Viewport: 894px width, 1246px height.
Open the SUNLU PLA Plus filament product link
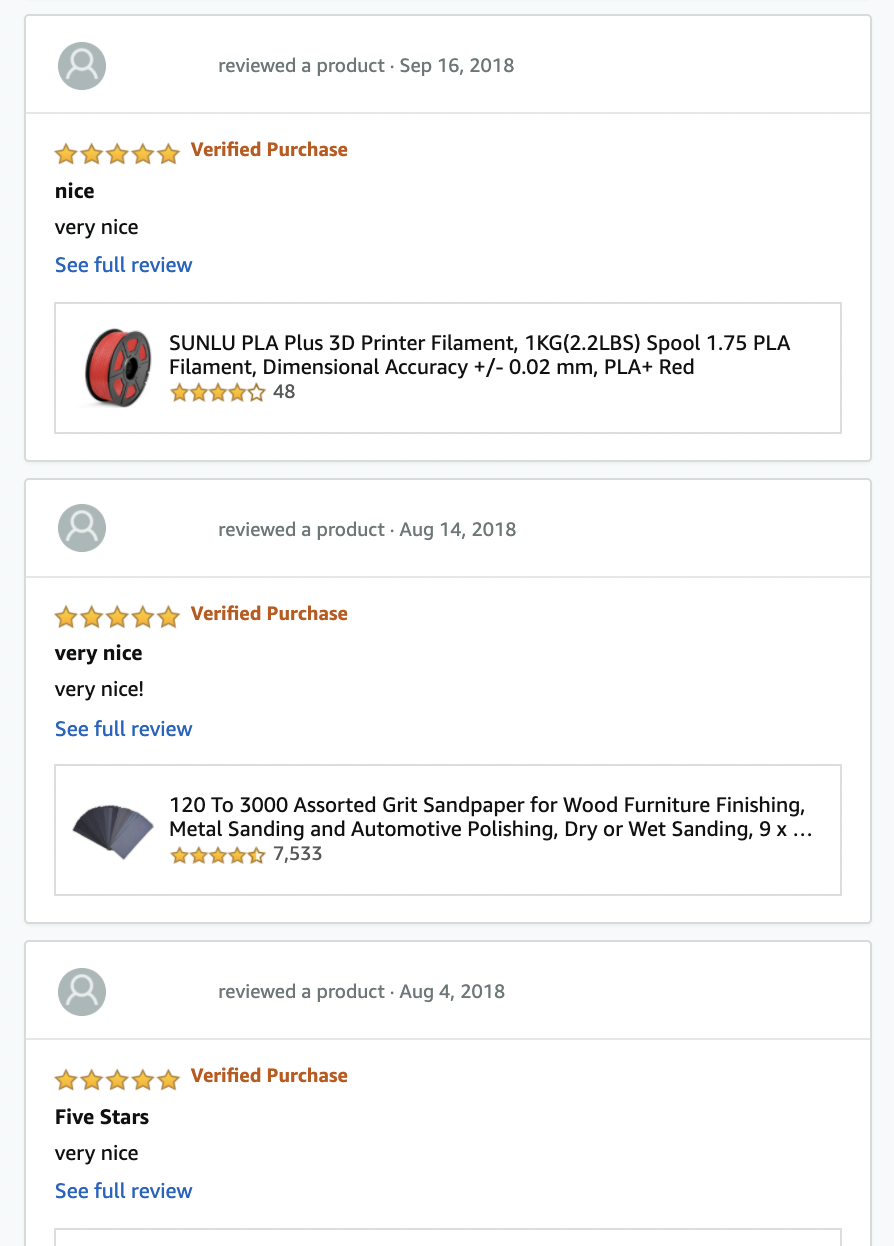coord(479,355)
